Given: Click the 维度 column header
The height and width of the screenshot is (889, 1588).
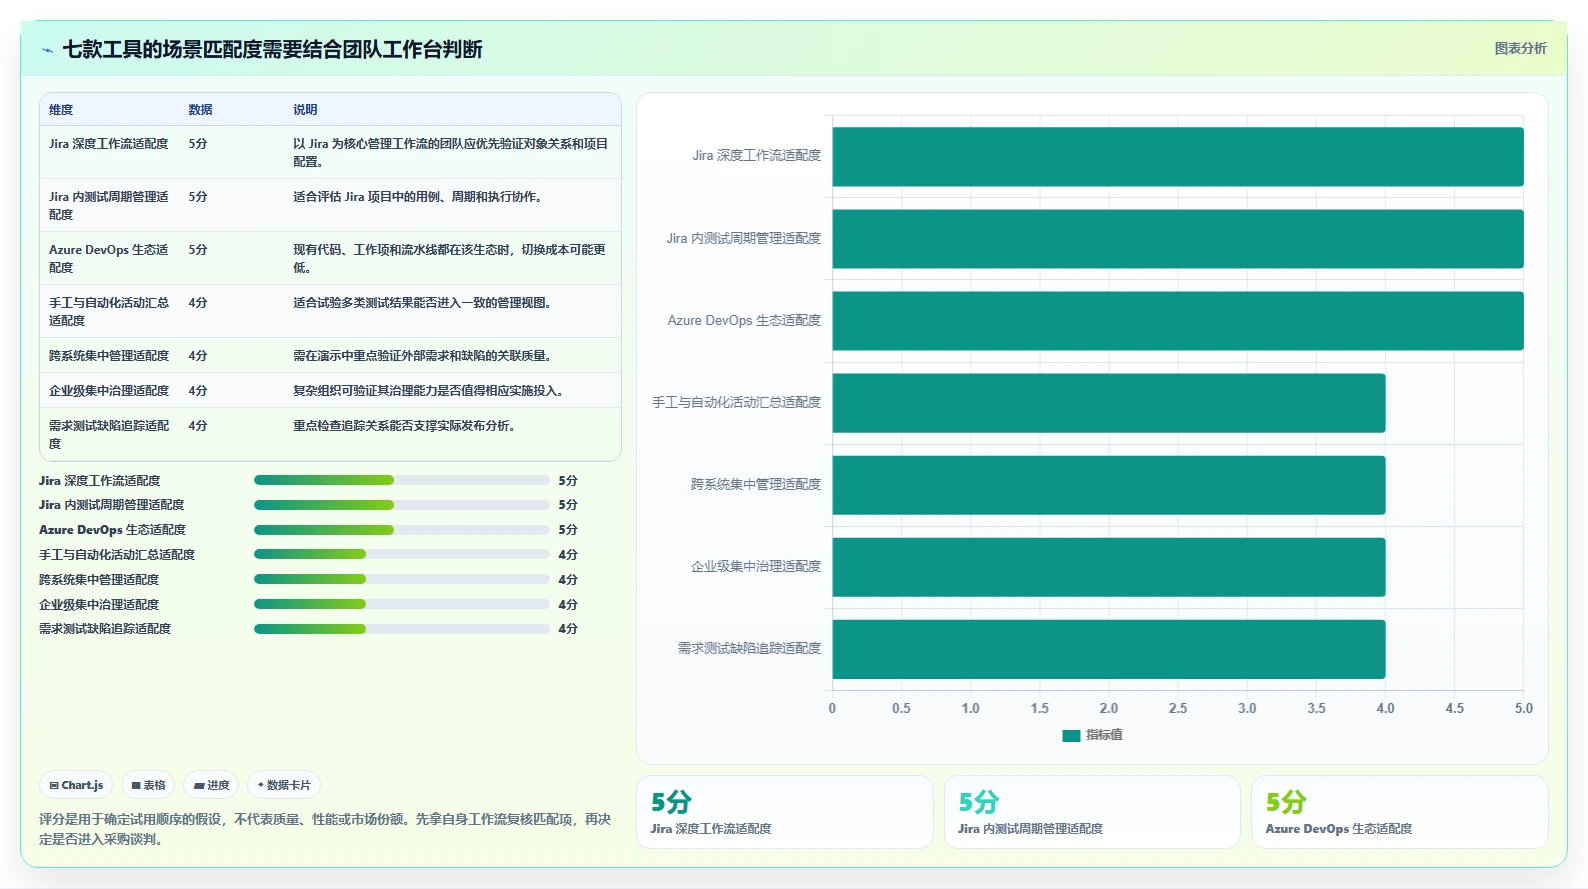Looking at the screenshot, I should [x=61, y=110].
